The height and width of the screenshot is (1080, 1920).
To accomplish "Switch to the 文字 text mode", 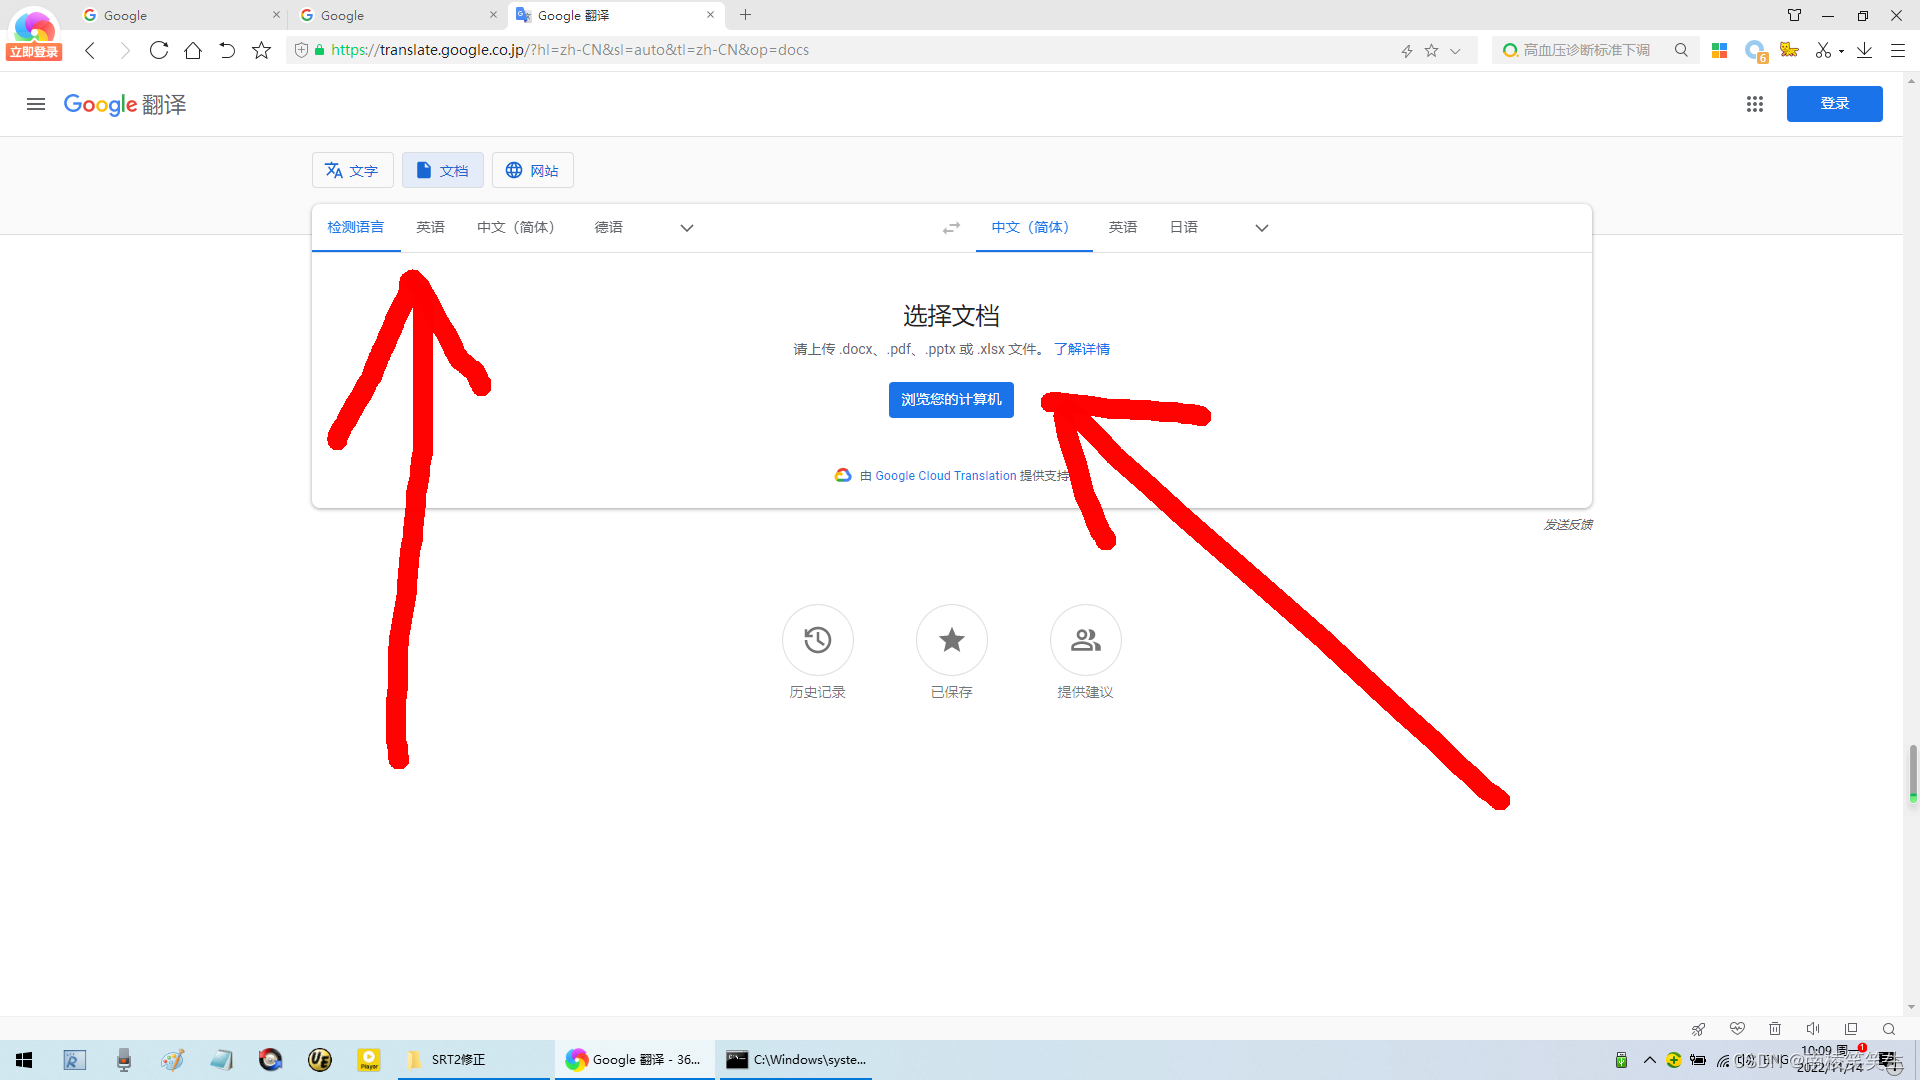I will click(x=352, y=171).
